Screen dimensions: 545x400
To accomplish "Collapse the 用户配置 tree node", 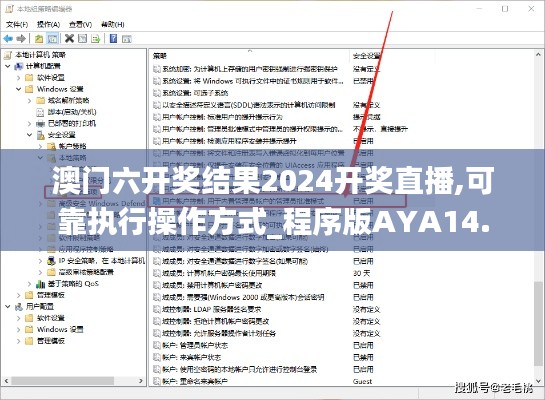I will point(8,307).
